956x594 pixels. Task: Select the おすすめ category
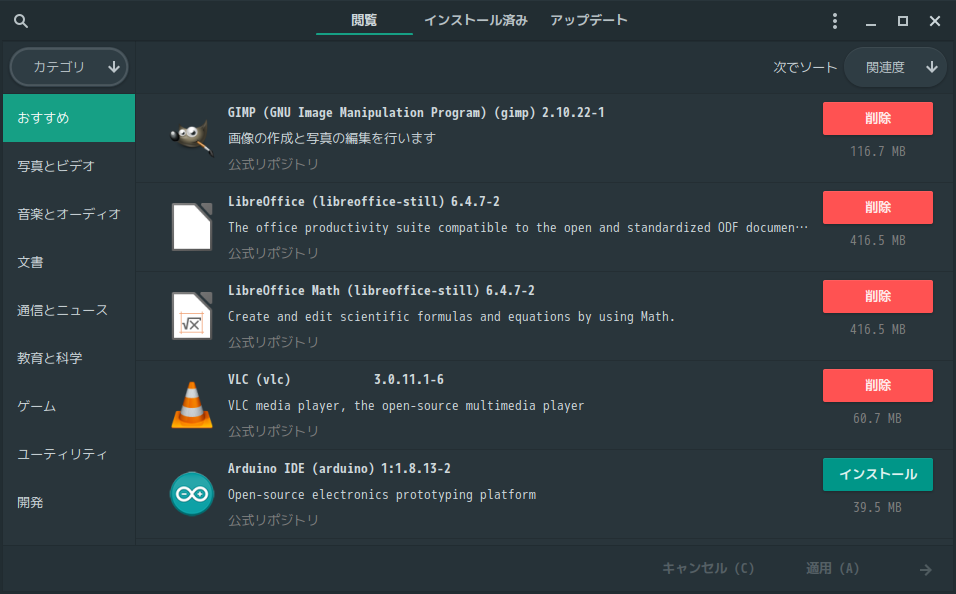coord(69,118)
